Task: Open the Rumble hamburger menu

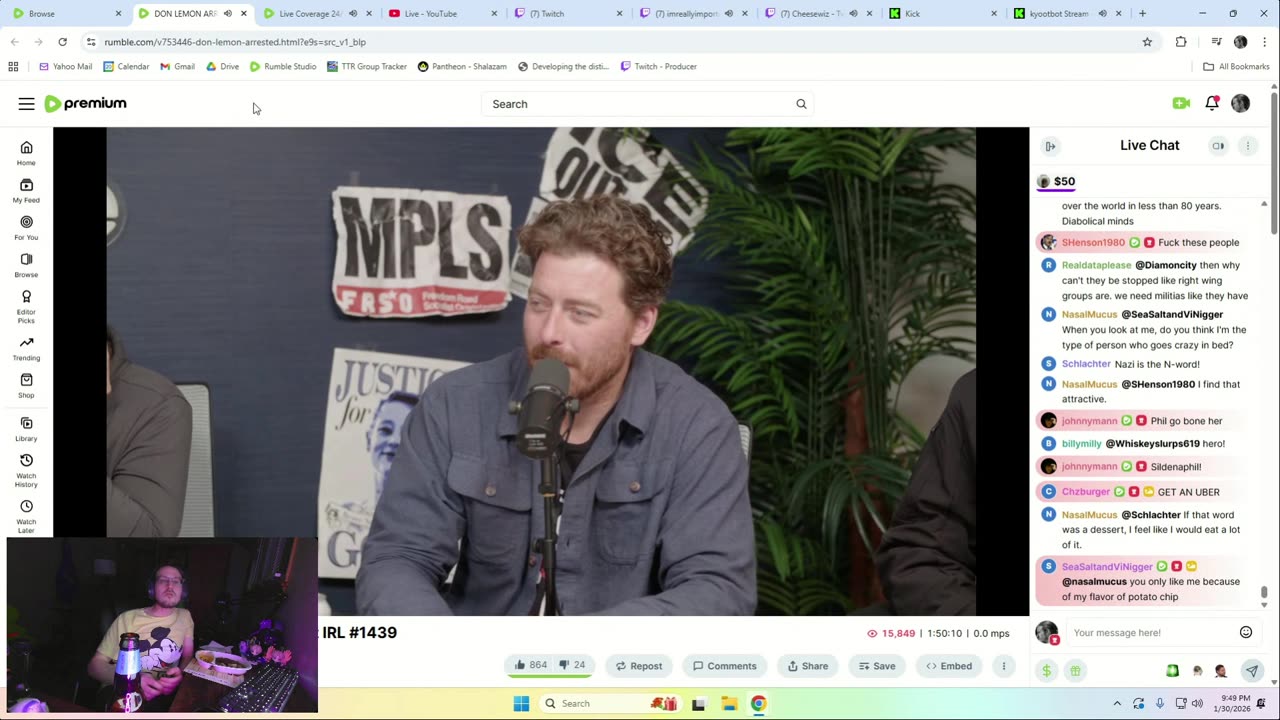Action: (x=26, y=104)
